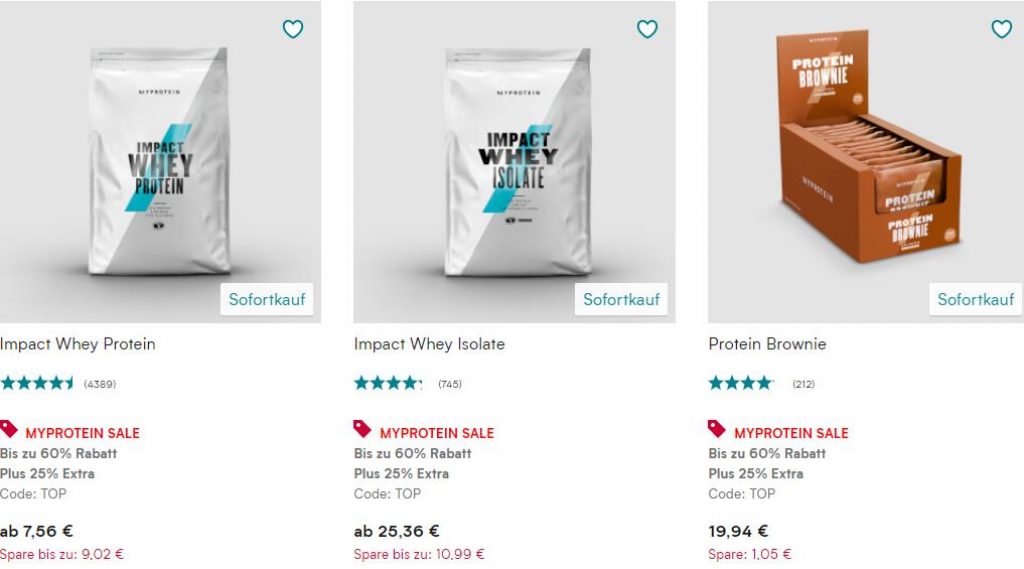
Task: Toggle wishlist heart on Impact Whey Isolate
Action: coord(647,29)
